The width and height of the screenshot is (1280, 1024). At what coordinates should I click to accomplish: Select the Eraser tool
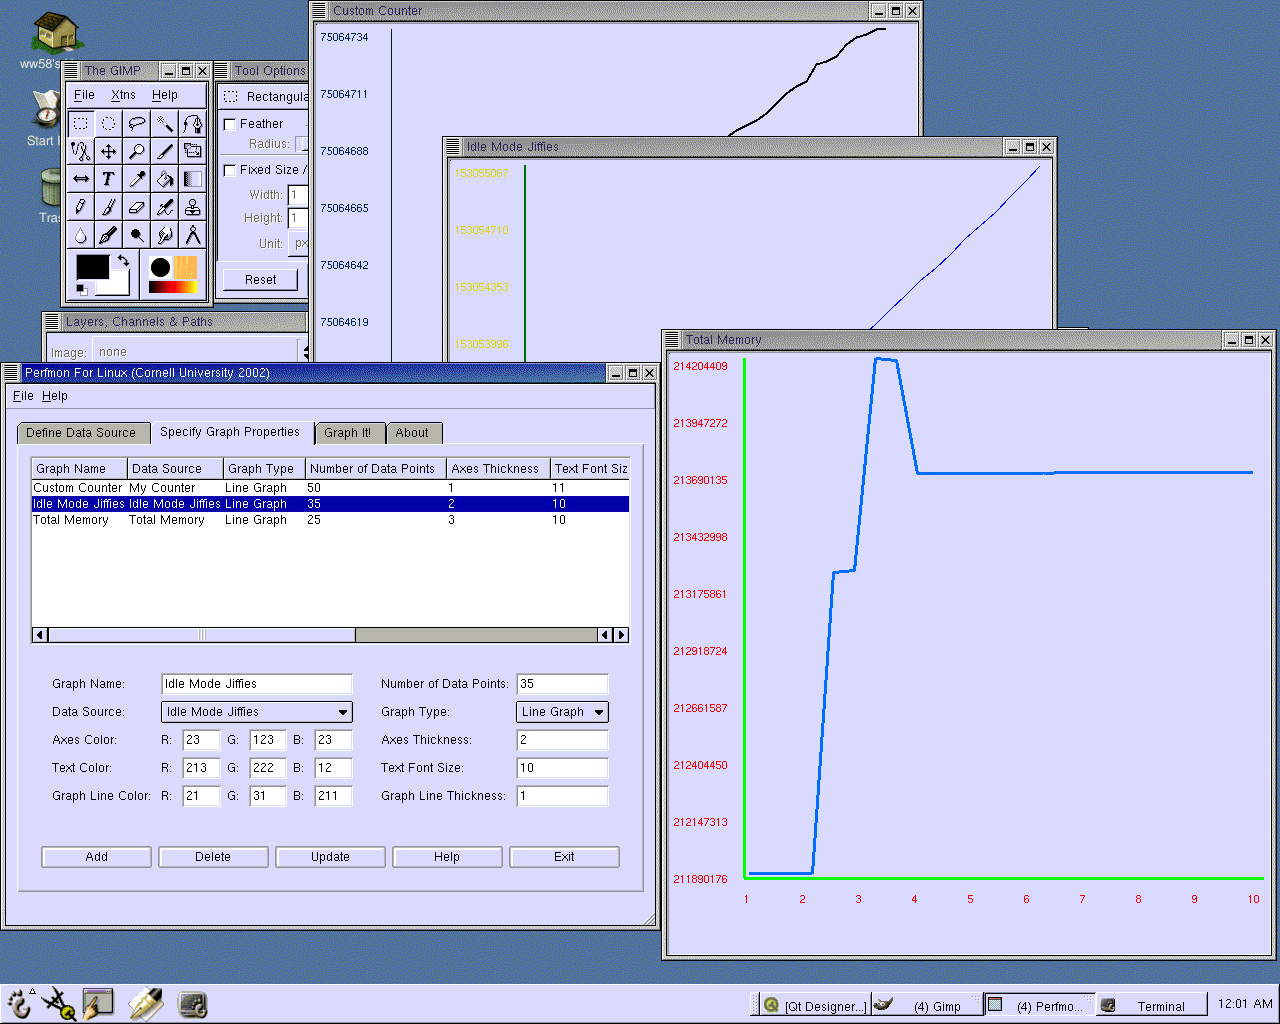136,207
